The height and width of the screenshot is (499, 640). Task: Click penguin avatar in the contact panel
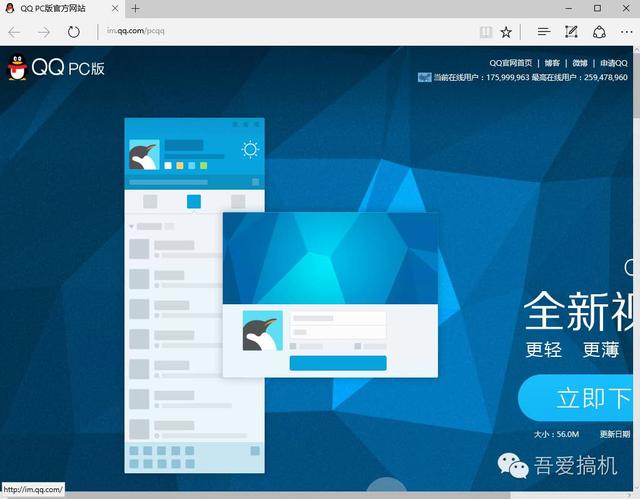(x=144, y=155)
